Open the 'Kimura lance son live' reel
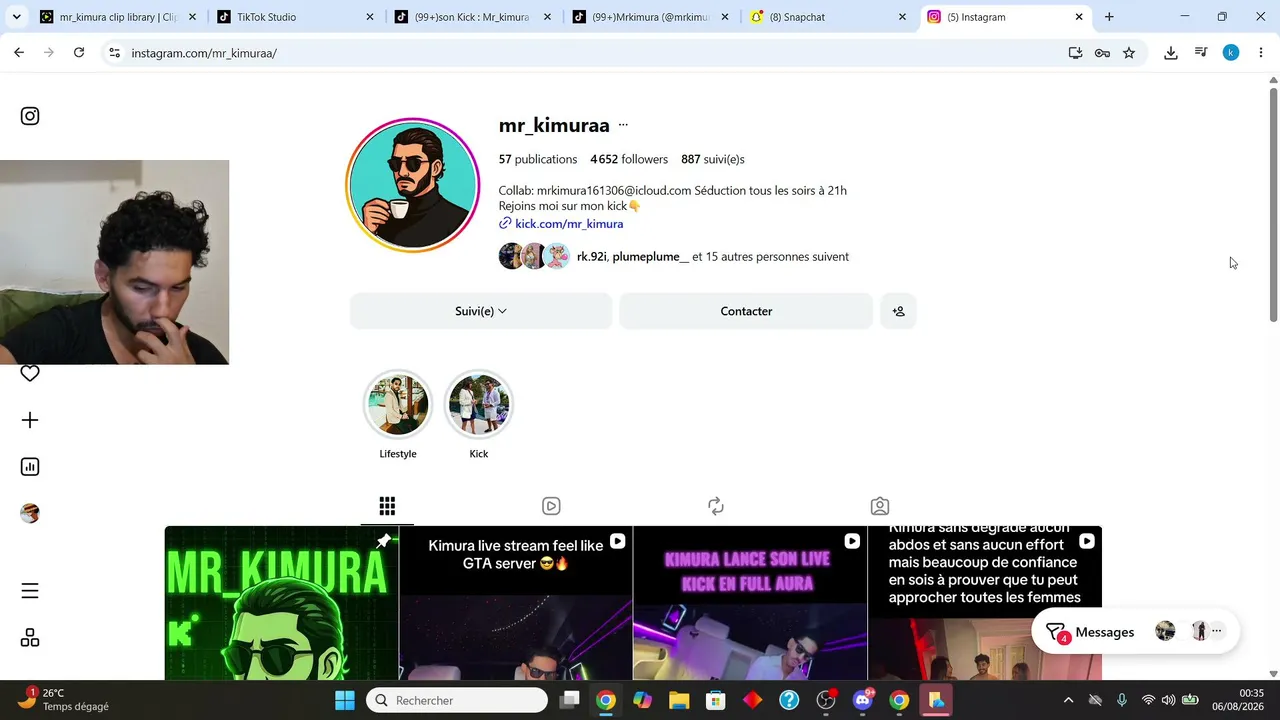Screen dimensions: 1280x720 pos(750,603)
